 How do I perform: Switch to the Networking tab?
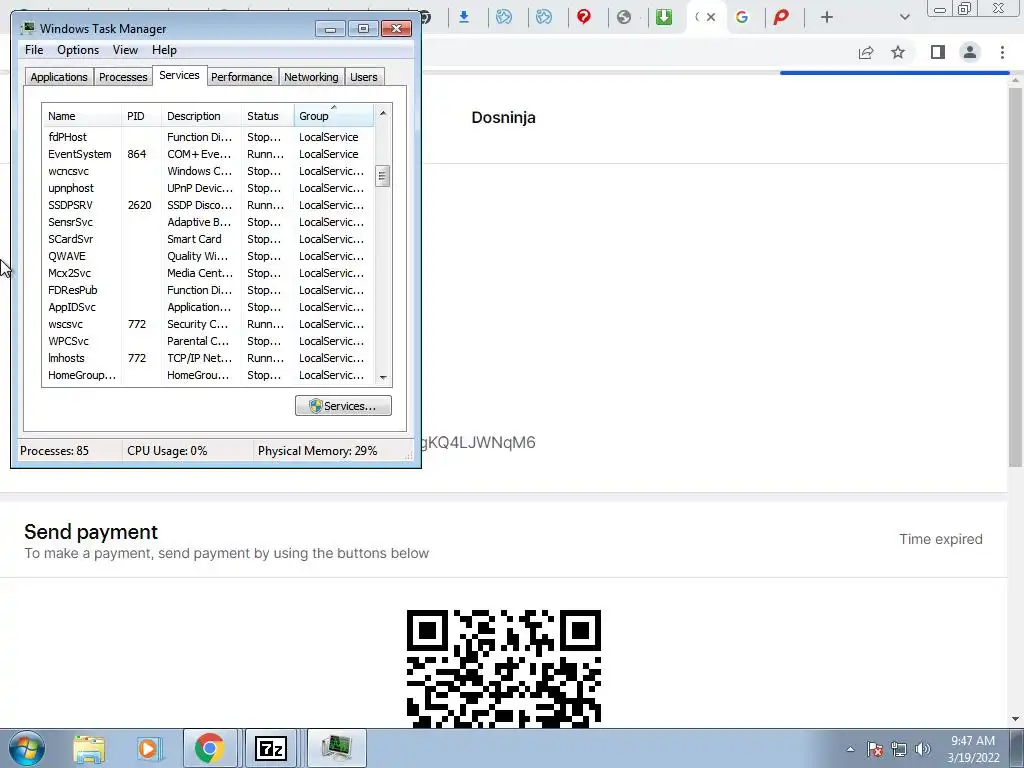[311, 77]
